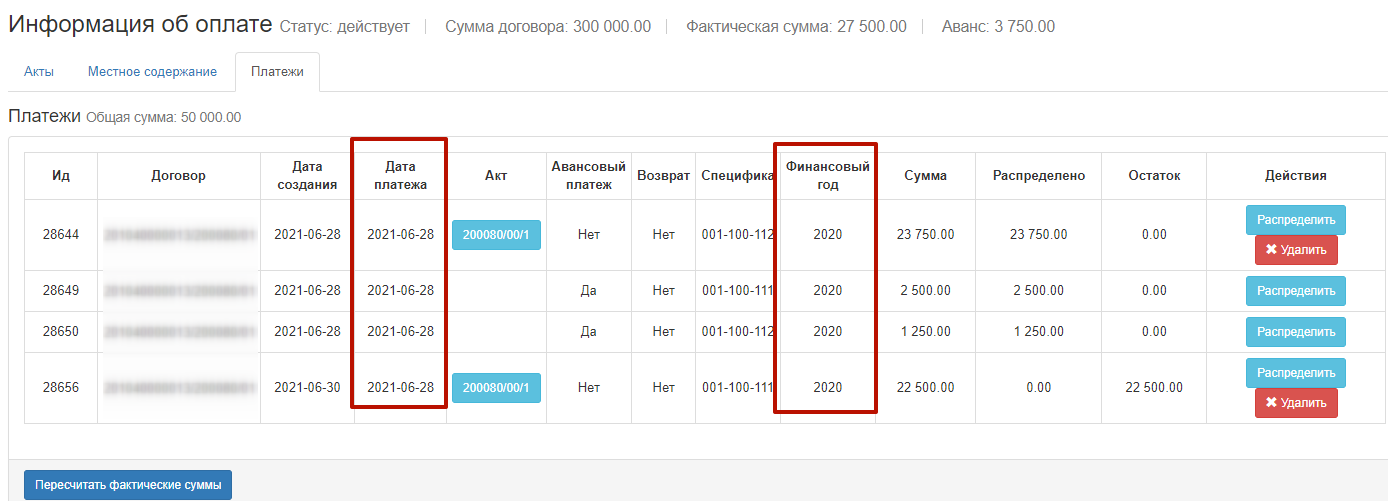Open the Местное содержание tab
This screenshot has width=1388, height=501.
click(152, 72)
